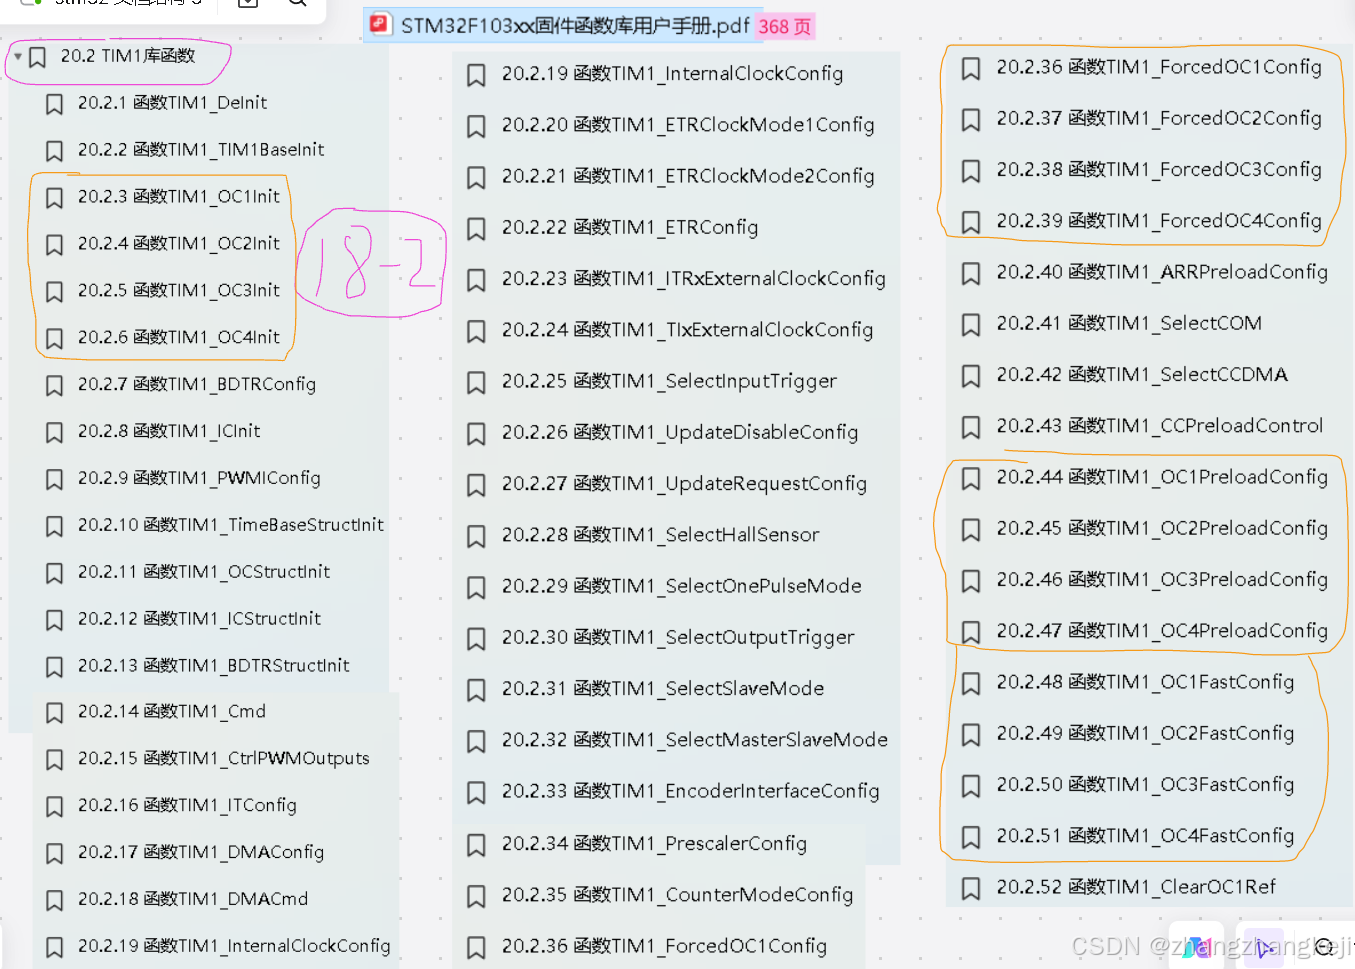Image resolution: width=1355 pixels, height=969 pixels.
Task: Click the 368 页 page count badge
Action: pos(785,27)
